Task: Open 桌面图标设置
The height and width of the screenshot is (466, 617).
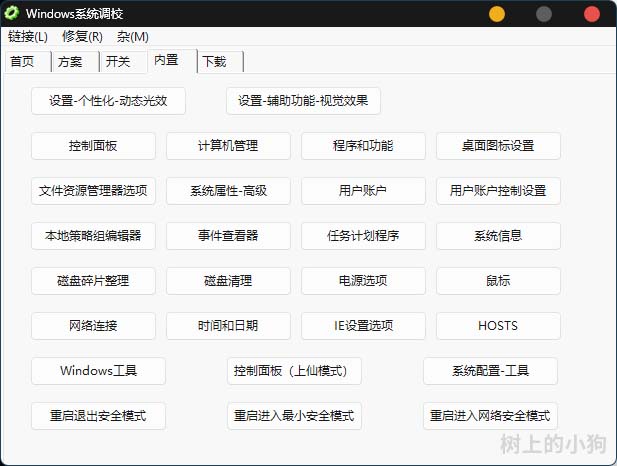Action: (498, 146)
